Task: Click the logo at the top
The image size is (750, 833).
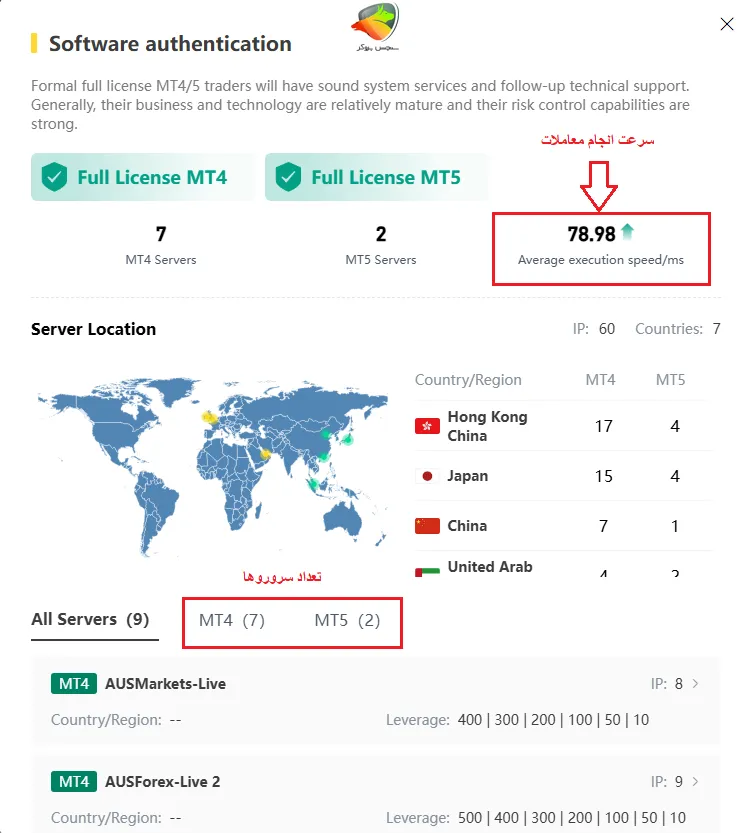Action: [x=375, y=25]
